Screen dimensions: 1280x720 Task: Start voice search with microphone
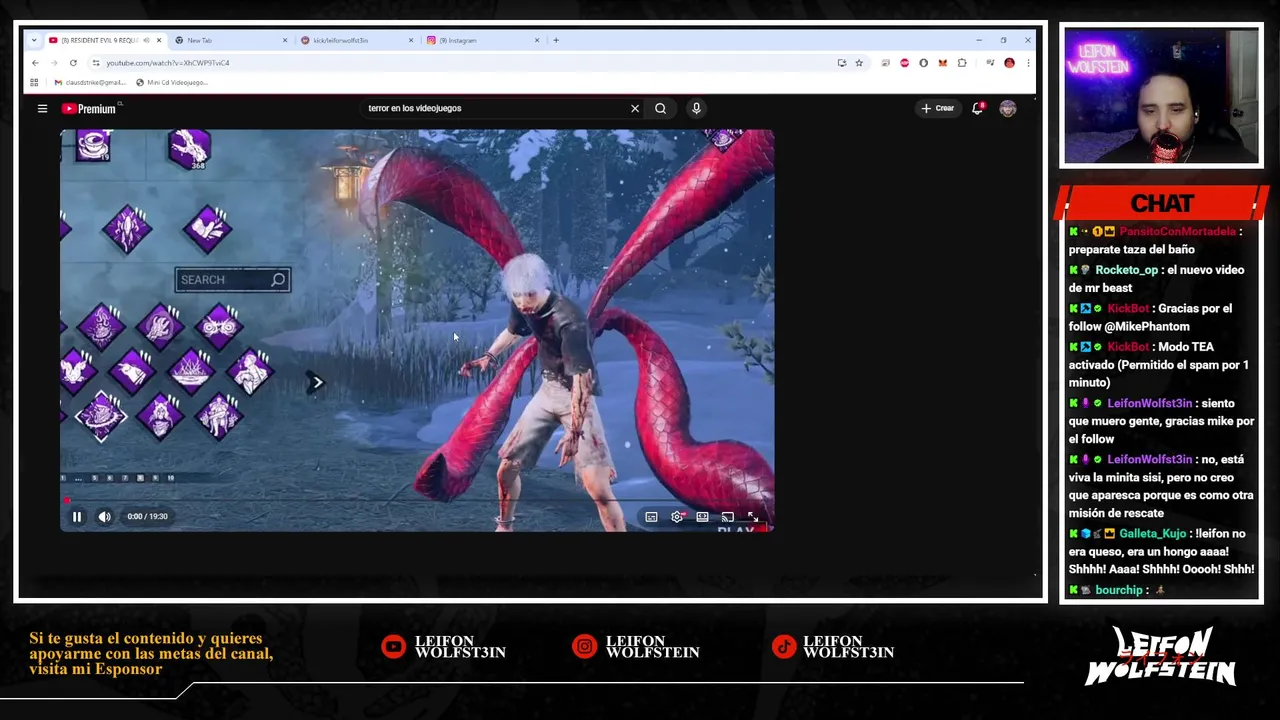tap(696, 108)
